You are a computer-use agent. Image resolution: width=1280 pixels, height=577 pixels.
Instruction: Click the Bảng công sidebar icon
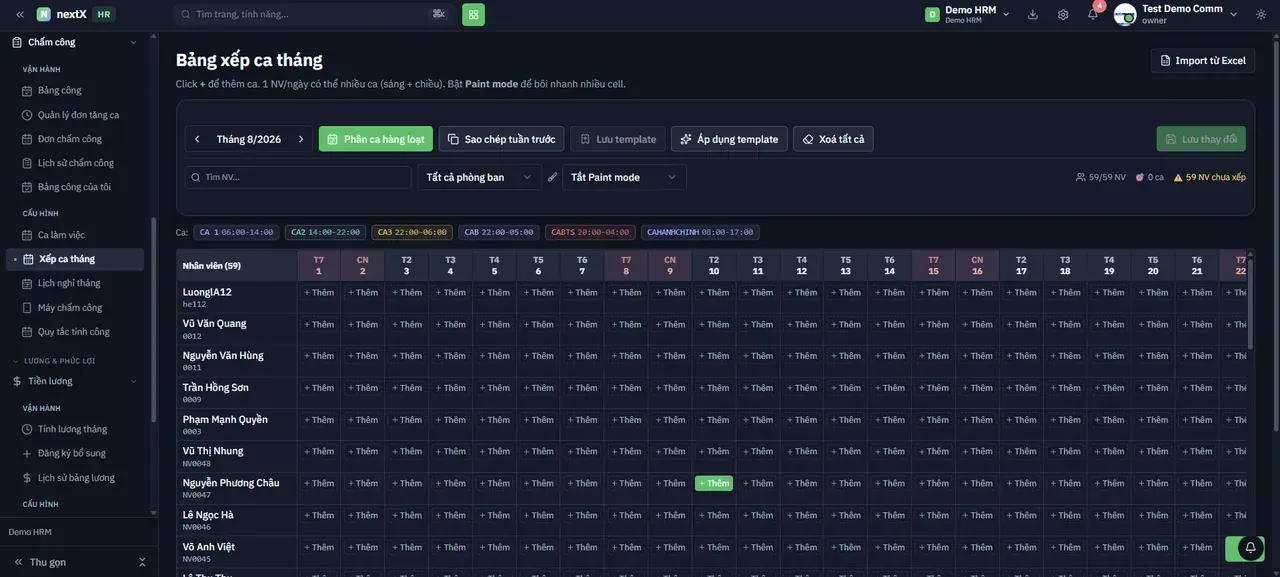coord(28,91)
